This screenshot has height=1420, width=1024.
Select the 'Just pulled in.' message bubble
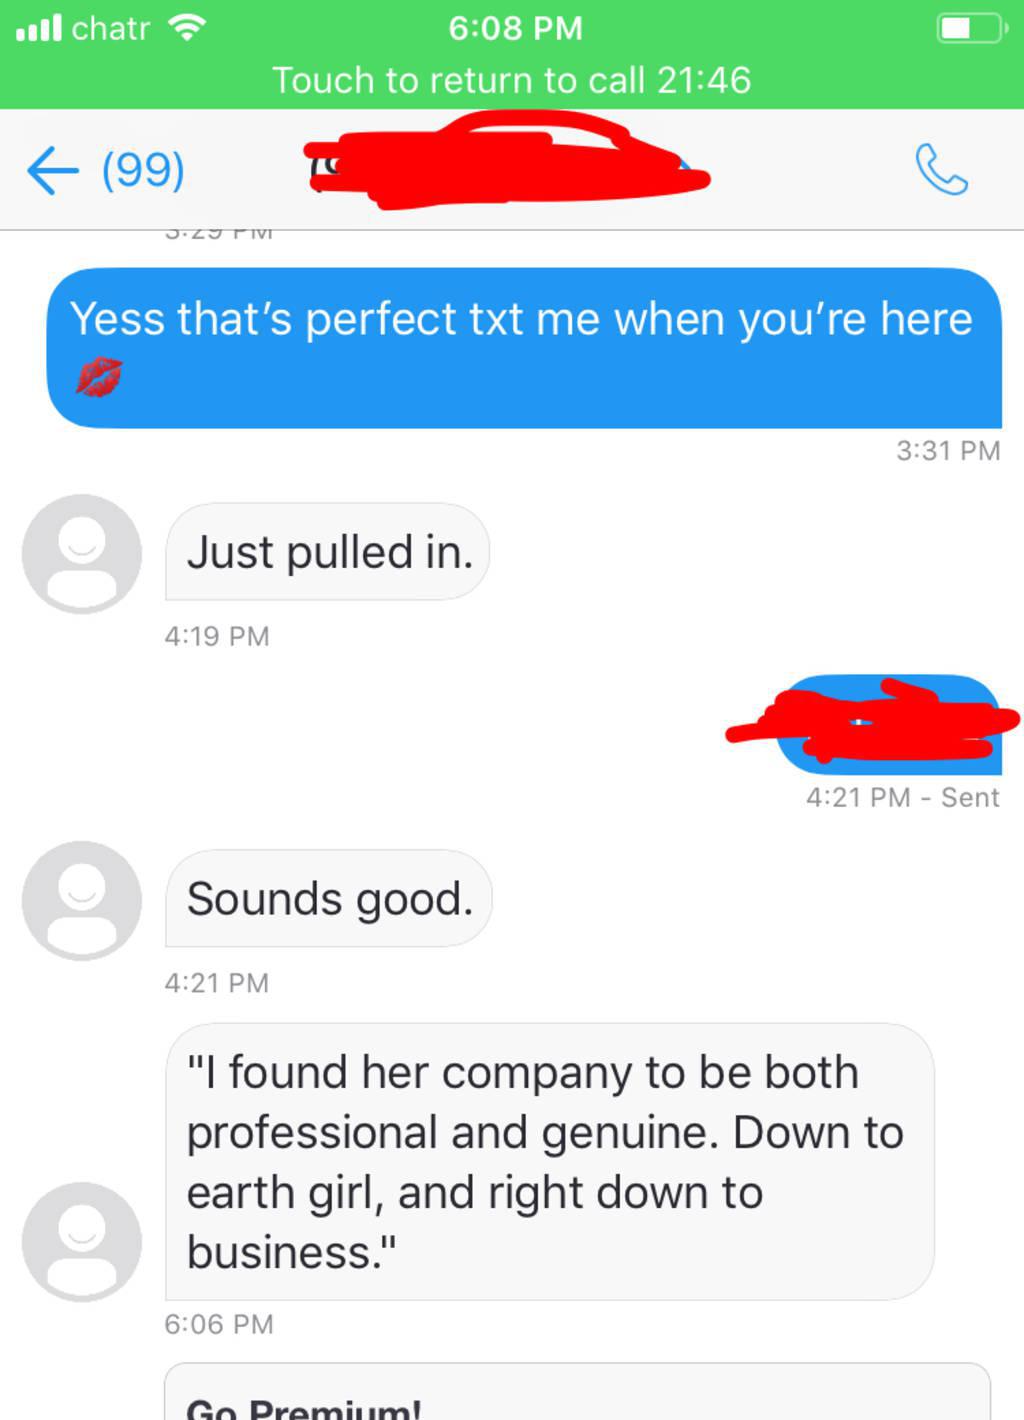click(328, 552)
